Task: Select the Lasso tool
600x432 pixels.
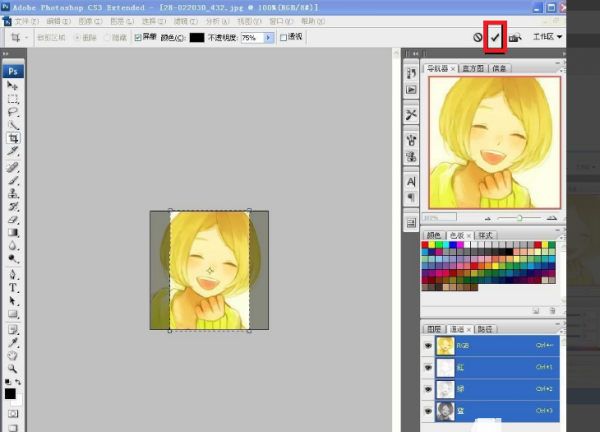Action: coord(13,112)
